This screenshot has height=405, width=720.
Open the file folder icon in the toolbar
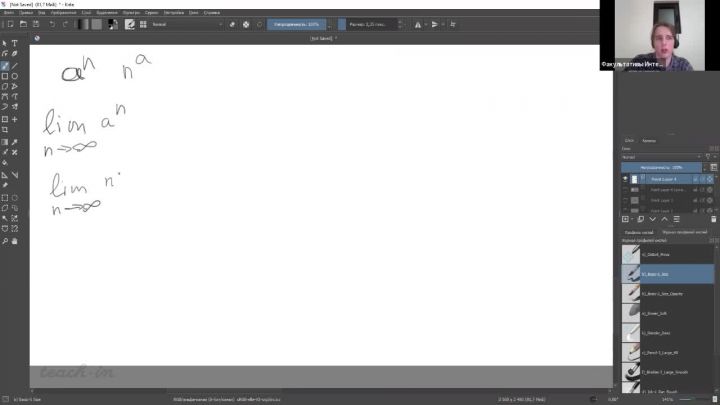(x=22, y=23)
